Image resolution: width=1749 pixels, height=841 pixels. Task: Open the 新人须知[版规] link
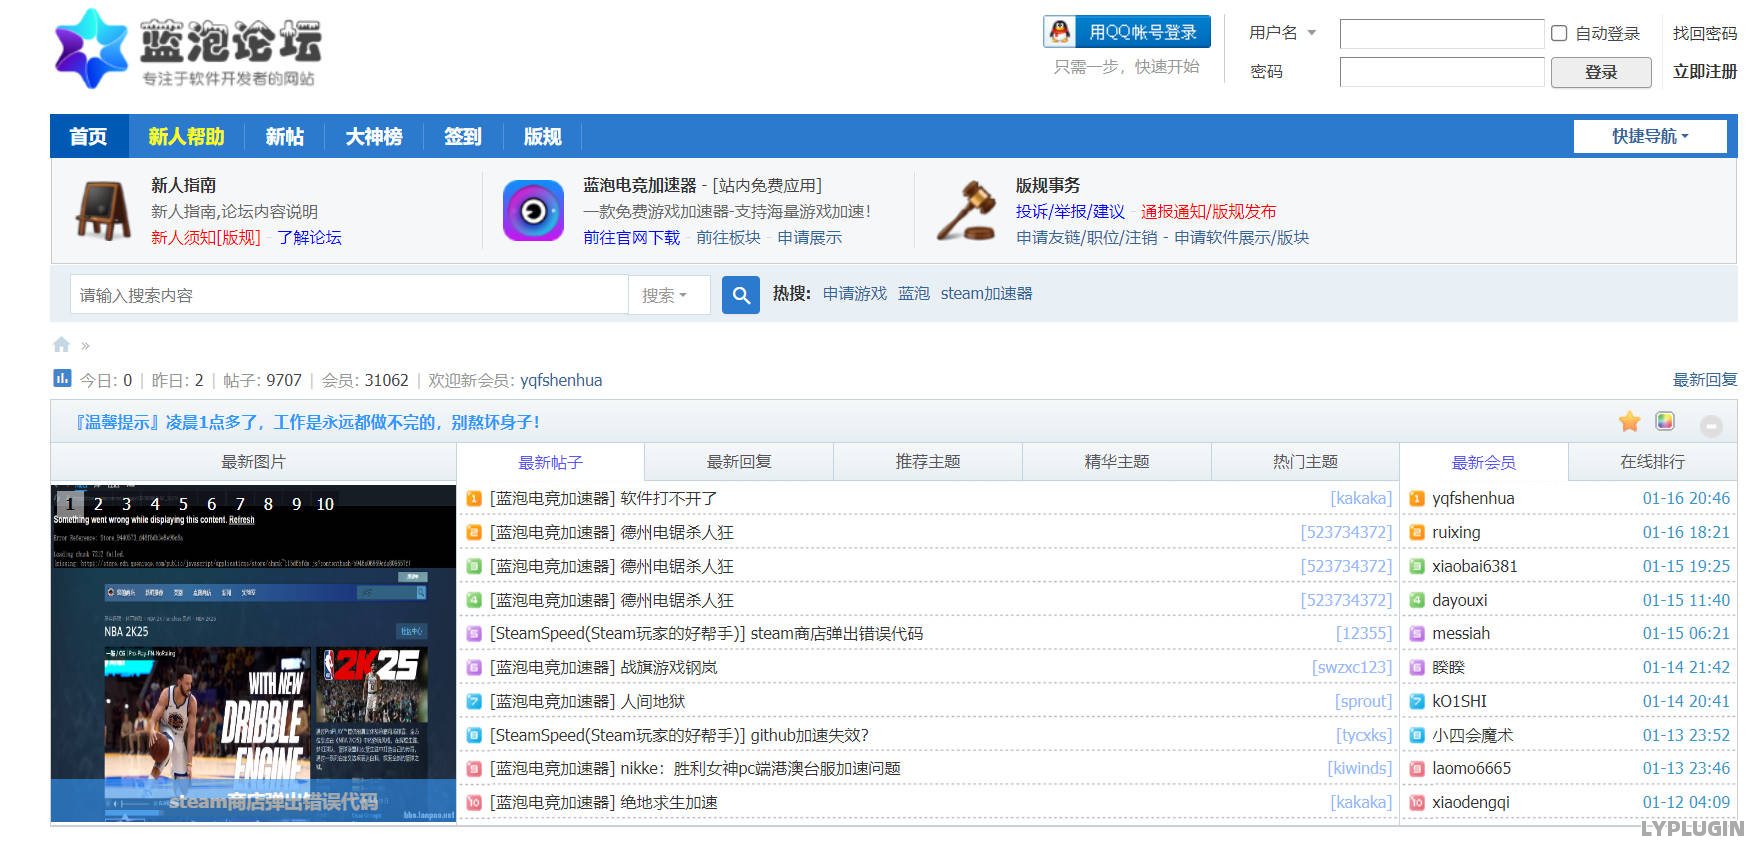(206, 238)
